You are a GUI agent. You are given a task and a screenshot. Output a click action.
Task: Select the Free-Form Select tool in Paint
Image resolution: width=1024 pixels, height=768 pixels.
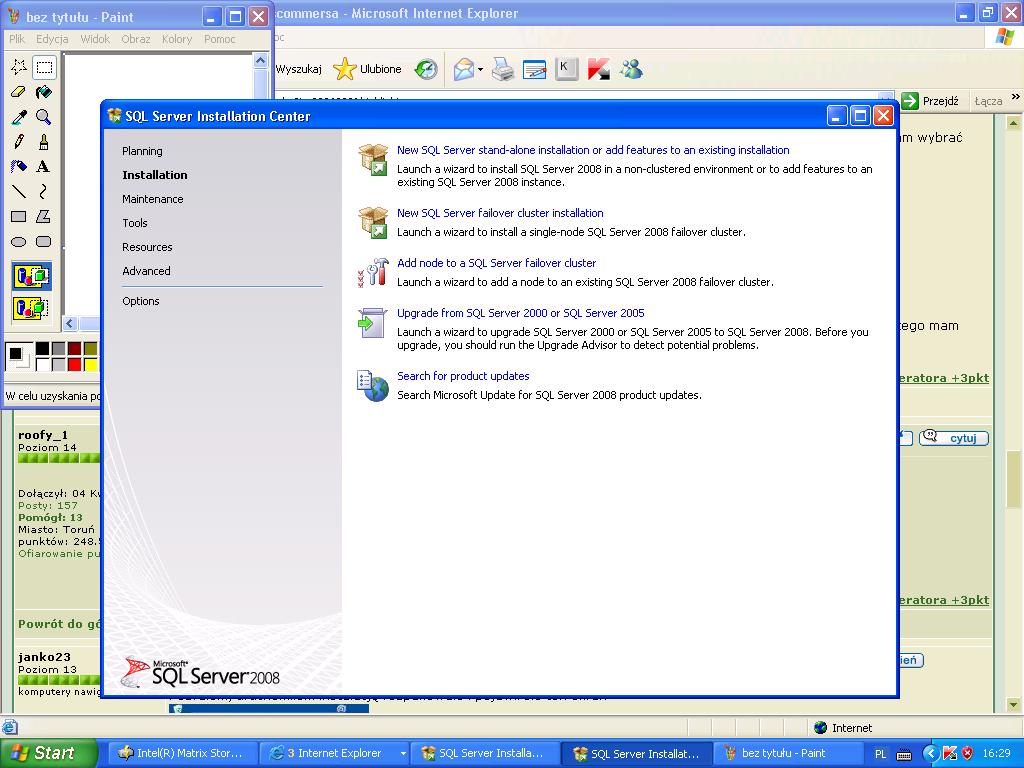pos(19,67)
